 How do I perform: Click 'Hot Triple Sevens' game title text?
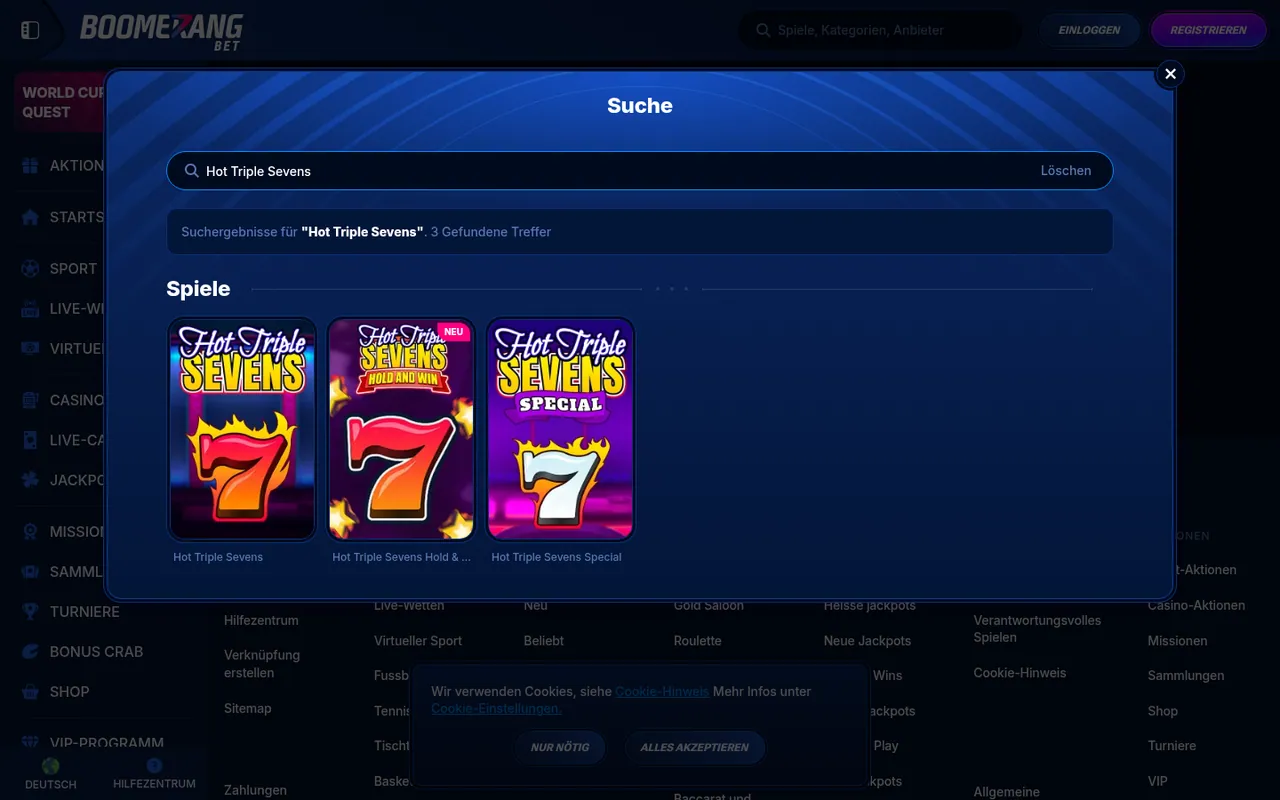218,557
